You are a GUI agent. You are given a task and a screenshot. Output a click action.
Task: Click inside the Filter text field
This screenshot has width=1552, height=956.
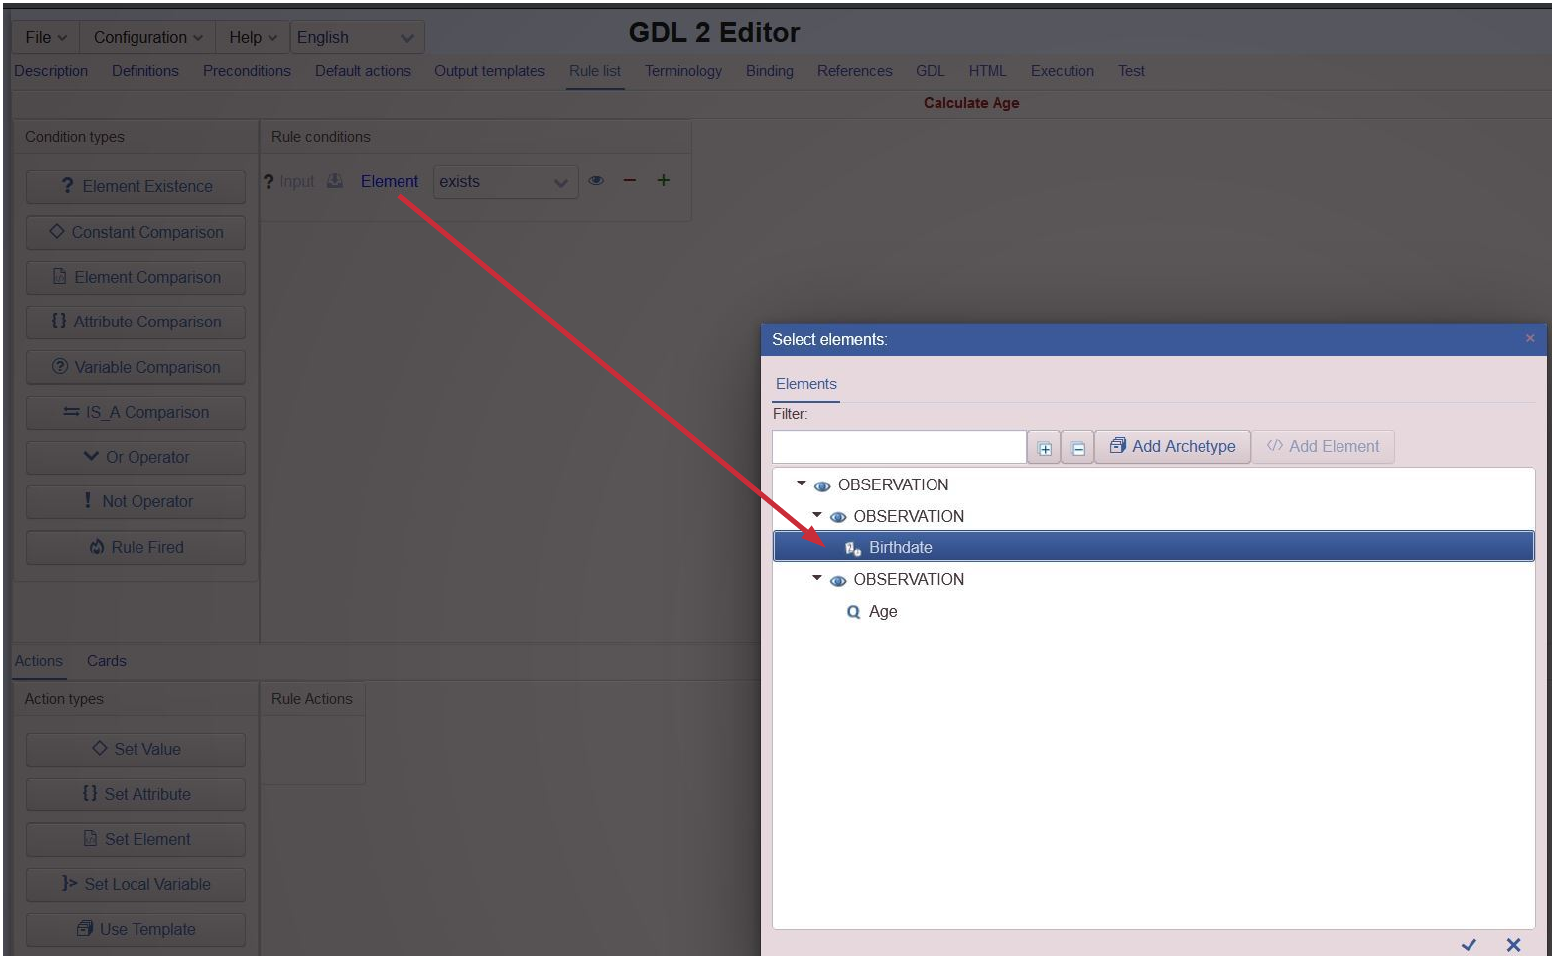[x=898, y=446]
